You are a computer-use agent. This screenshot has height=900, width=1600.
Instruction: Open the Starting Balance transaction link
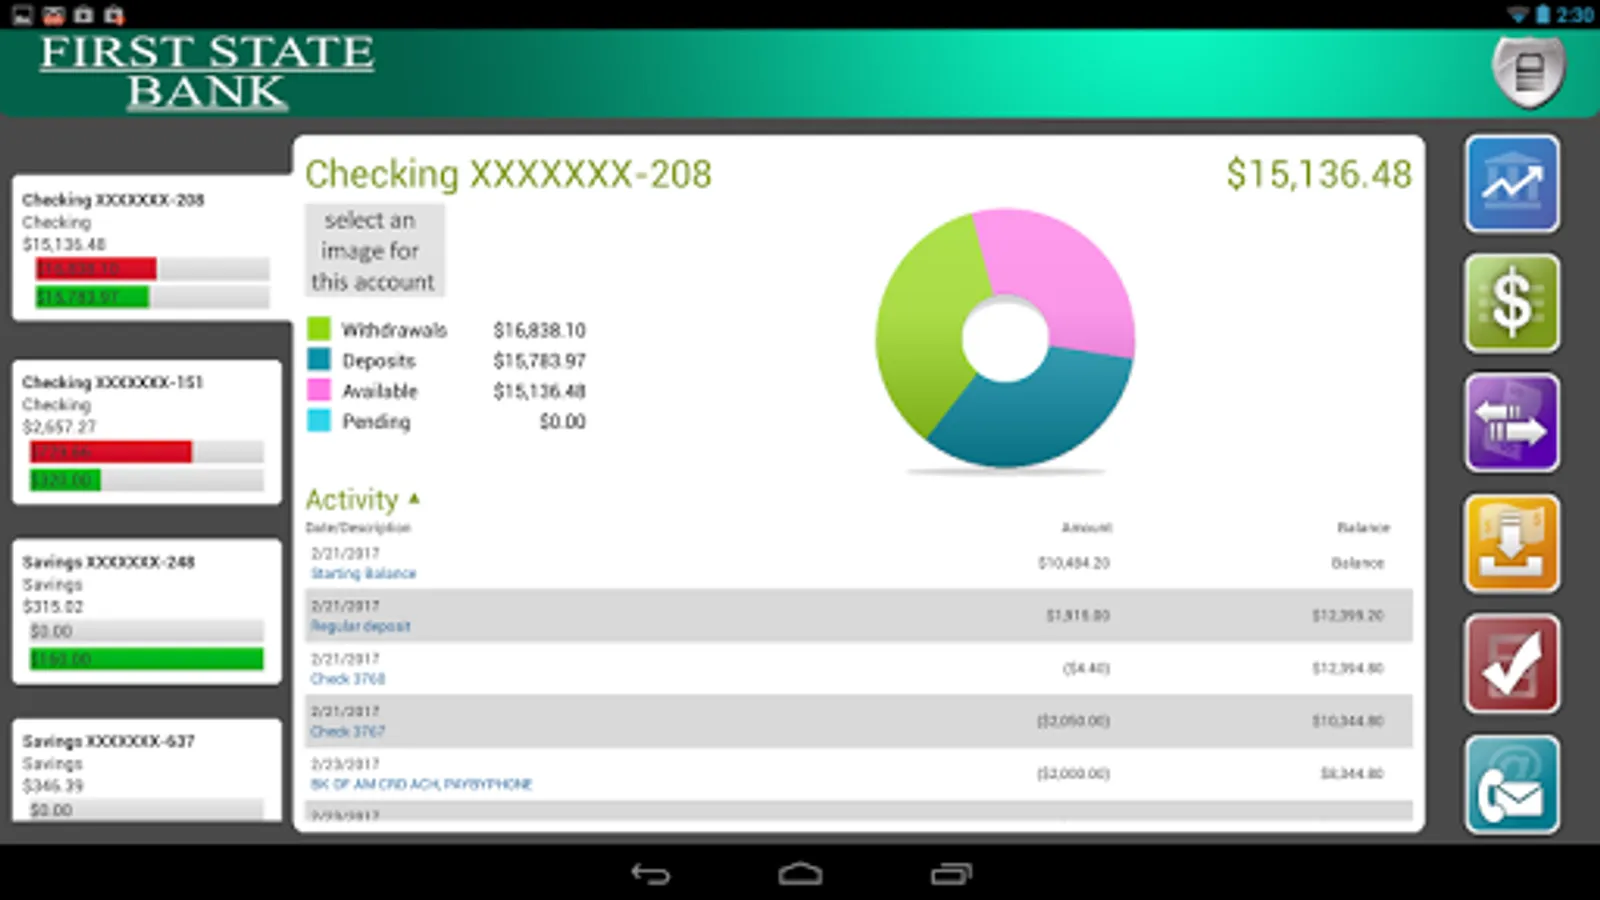coord(363,573)
